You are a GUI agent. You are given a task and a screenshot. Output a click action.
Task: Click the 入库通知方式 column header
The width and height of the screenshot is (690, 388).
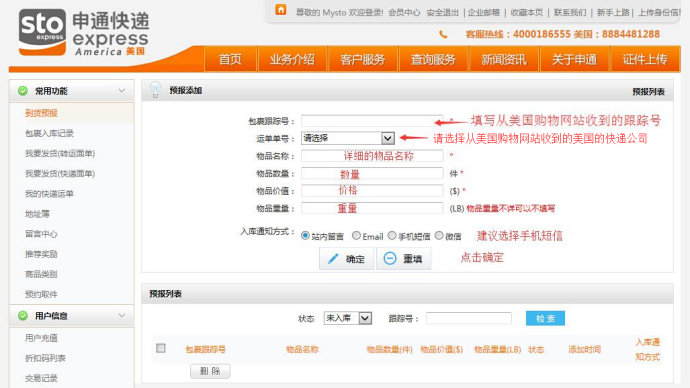tap(648, 349)
